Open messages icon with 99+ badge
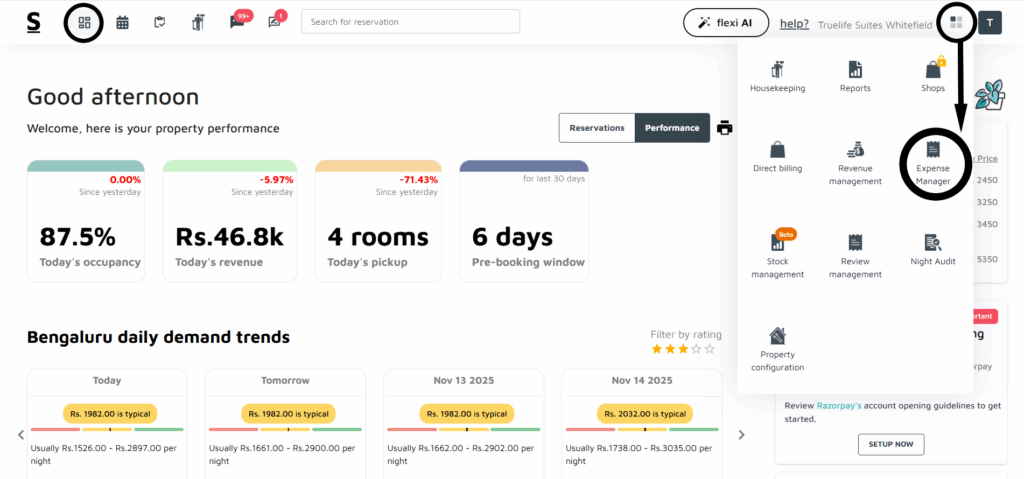Viewport: 1024px width, 479px height. [x=238, y=22]
